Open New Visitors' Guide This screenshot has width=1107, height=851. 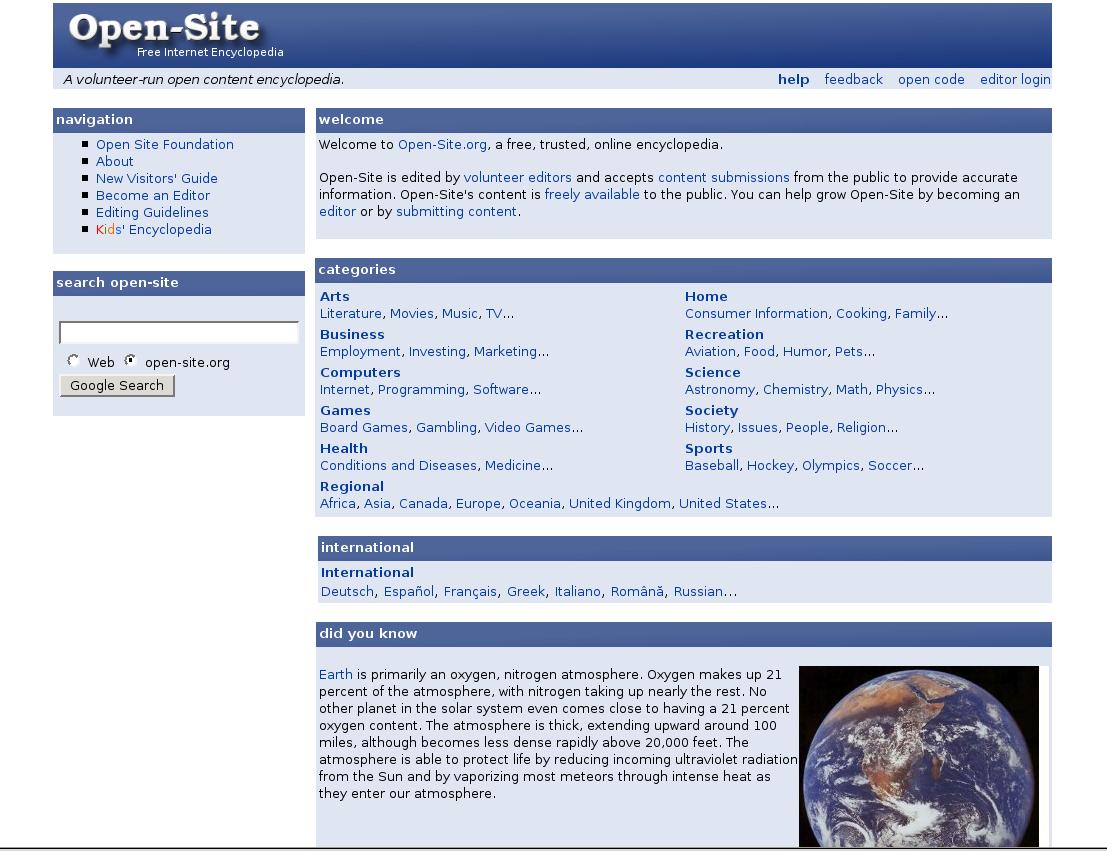pos(157,178)
